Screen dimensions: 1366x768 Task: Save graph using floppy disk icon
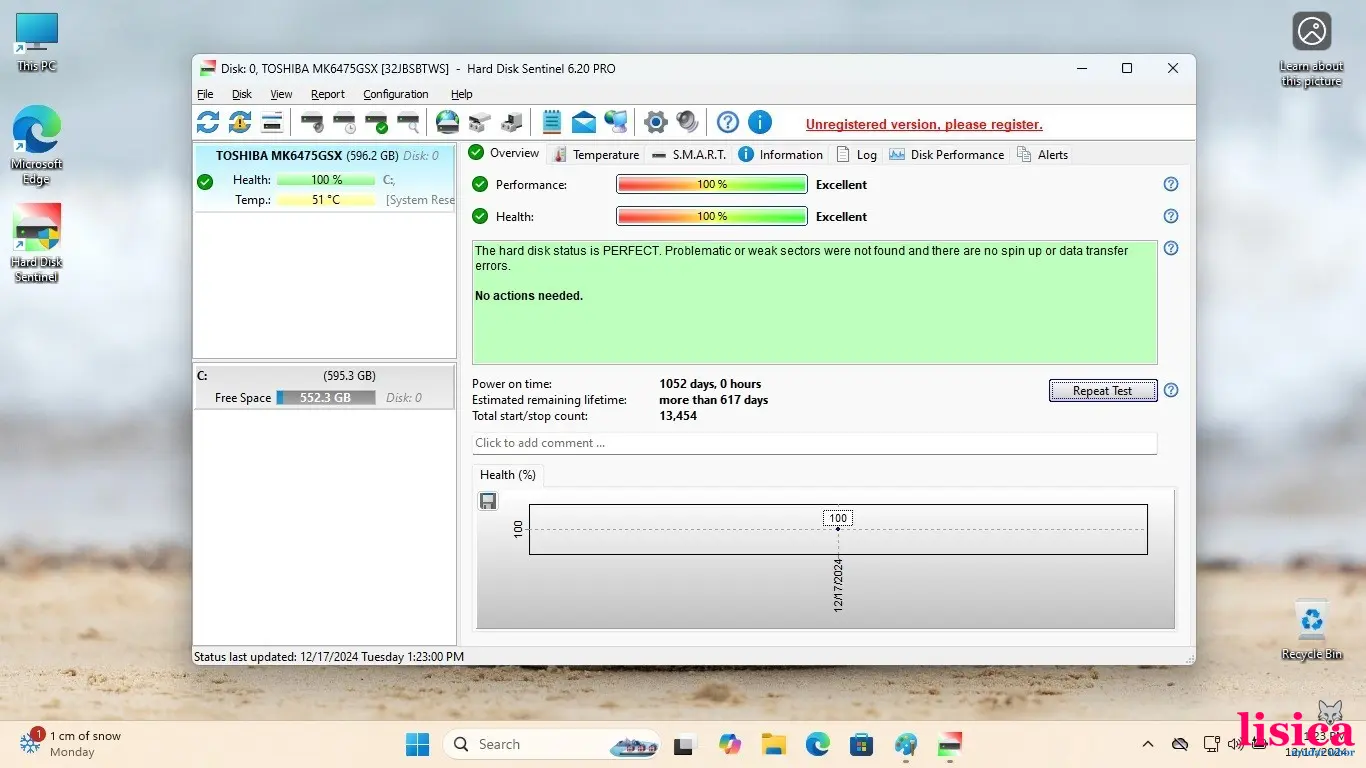(488, 501)
